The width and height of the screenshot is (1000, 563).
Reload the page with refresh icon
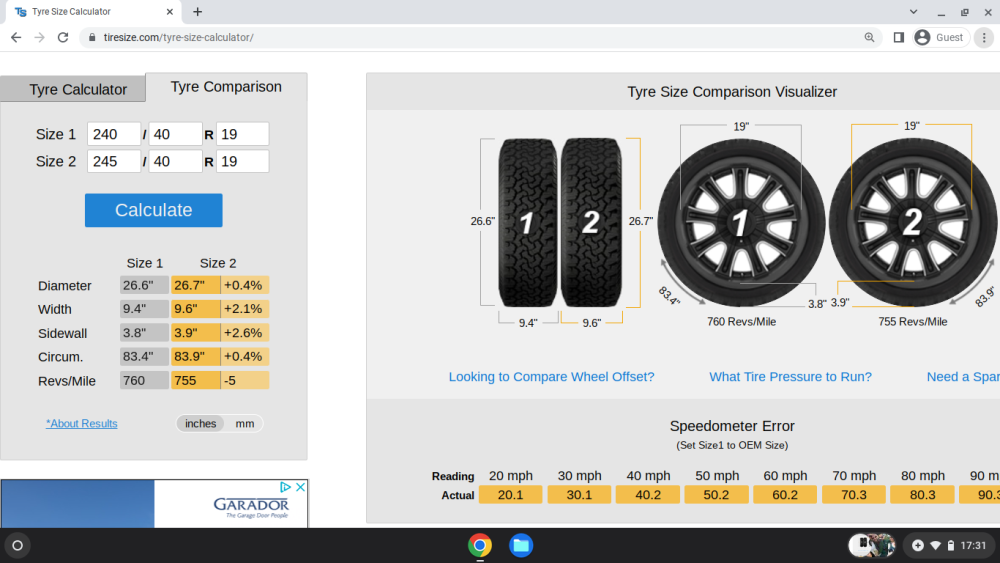point(62,38)
